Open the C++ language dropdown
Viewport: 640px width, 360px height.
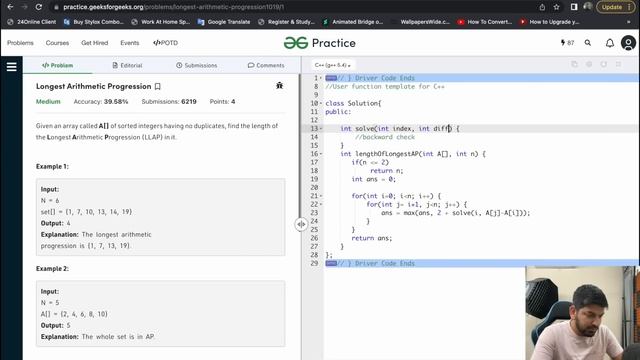pos(333,65)
